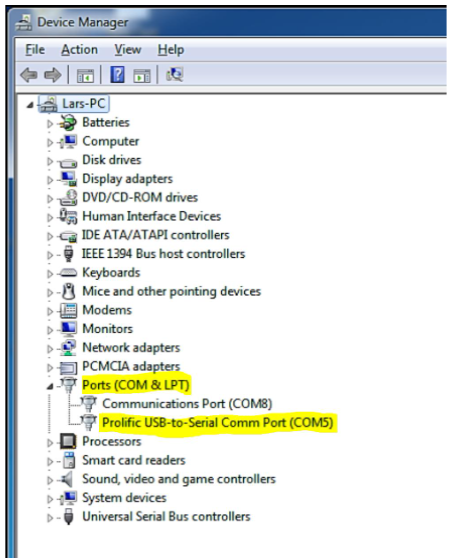461x558 pixels.
Task: Open the View menu
Action: point(128,49)
